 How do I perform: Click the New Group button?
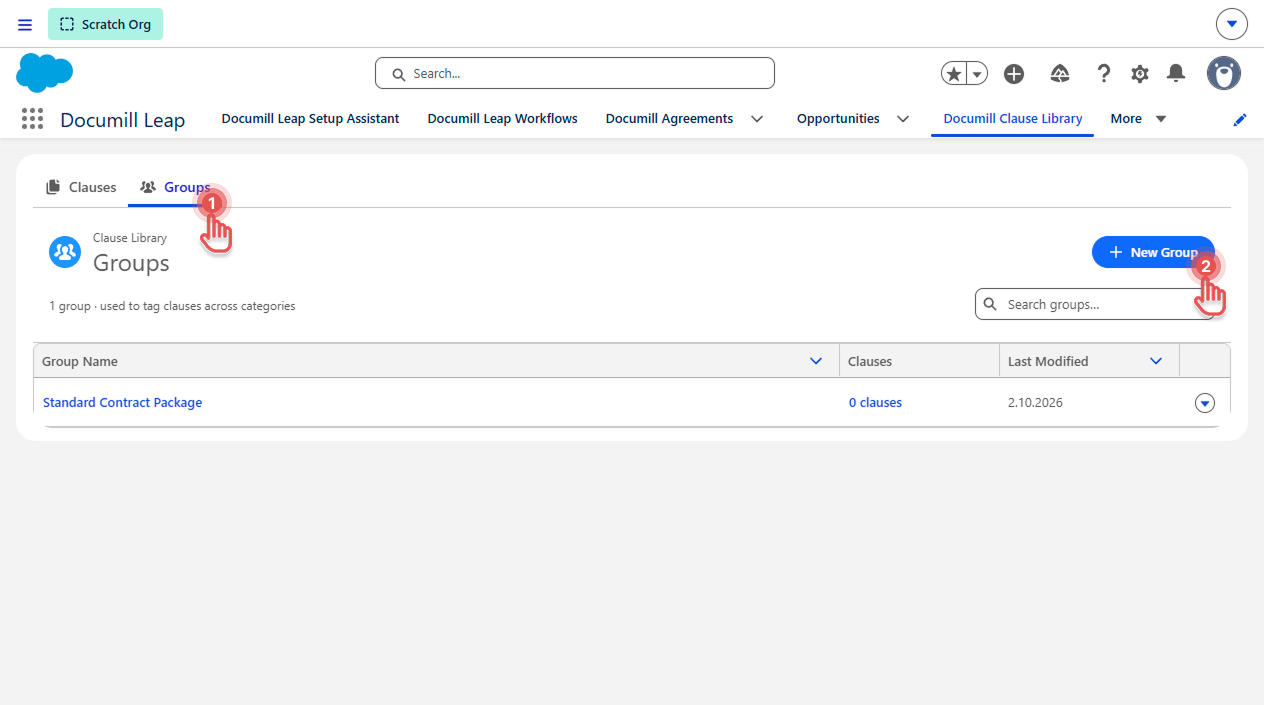click(x=1153, y=253)
